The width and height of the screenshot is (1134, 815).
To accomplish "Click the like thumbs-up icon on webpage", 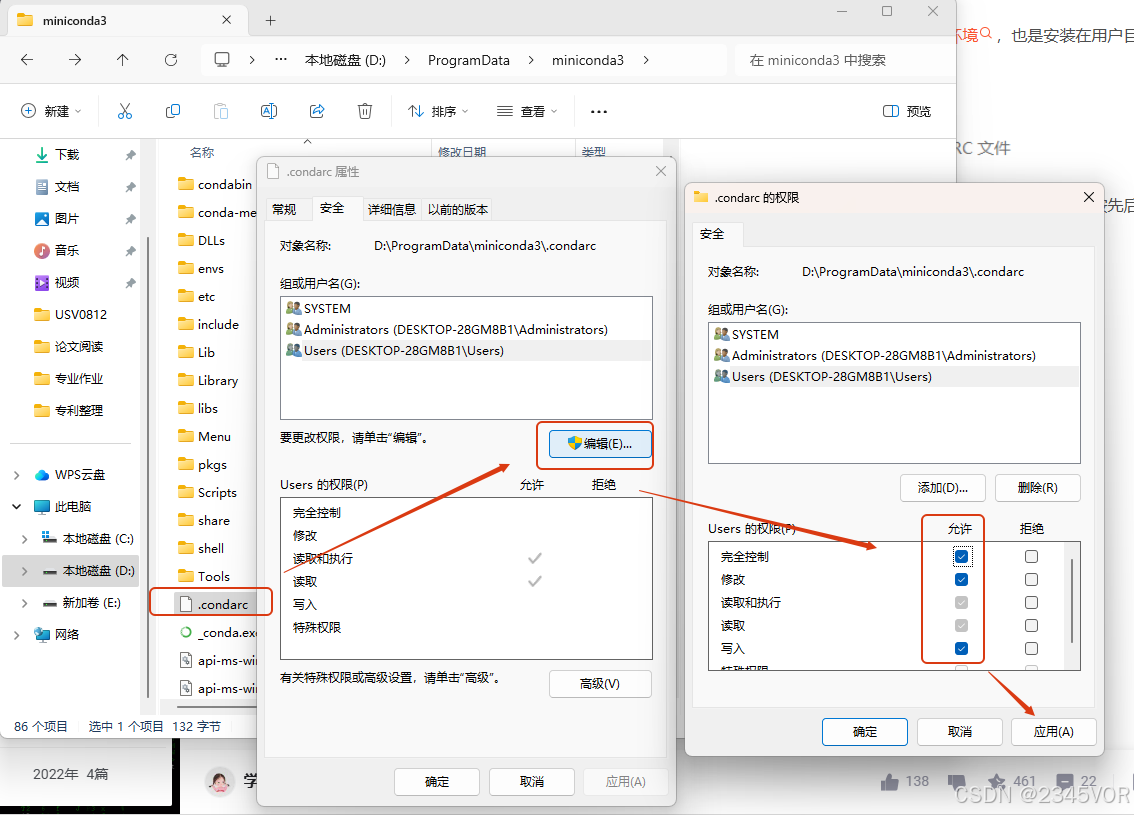I will [890, 782].
